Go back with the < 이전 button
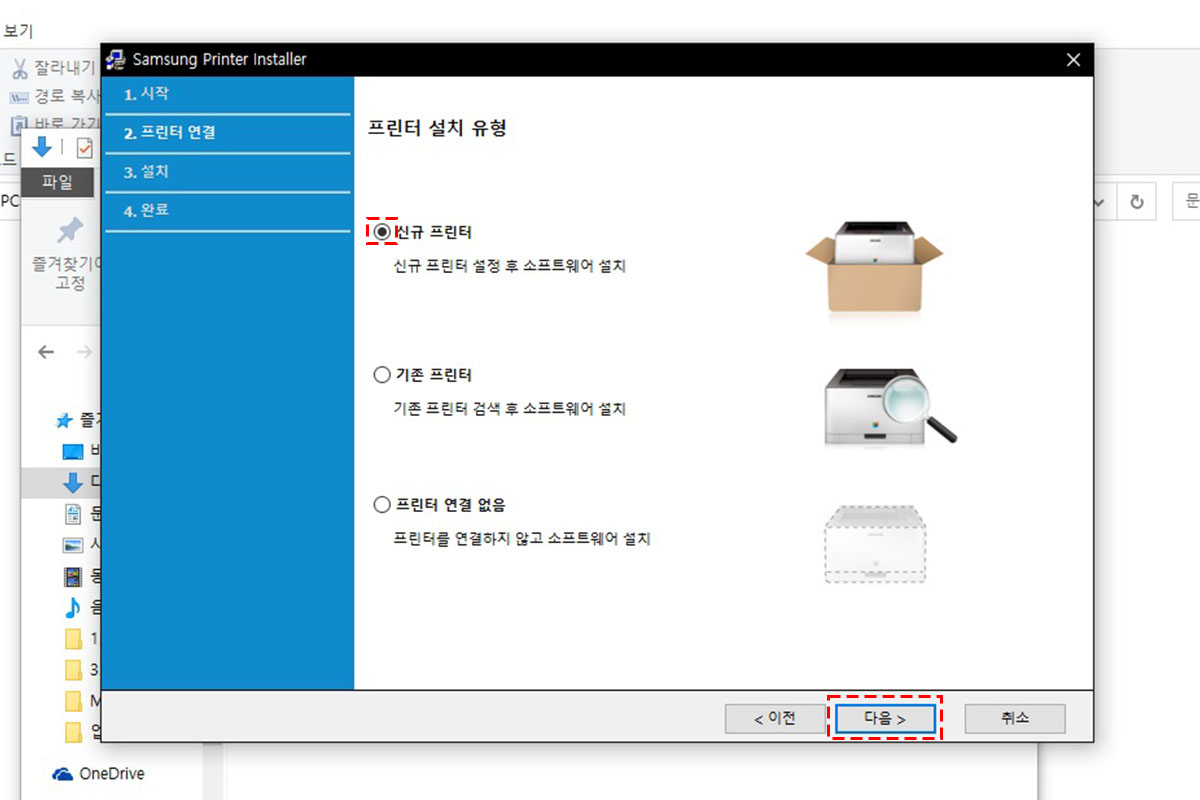 (775, 718)
